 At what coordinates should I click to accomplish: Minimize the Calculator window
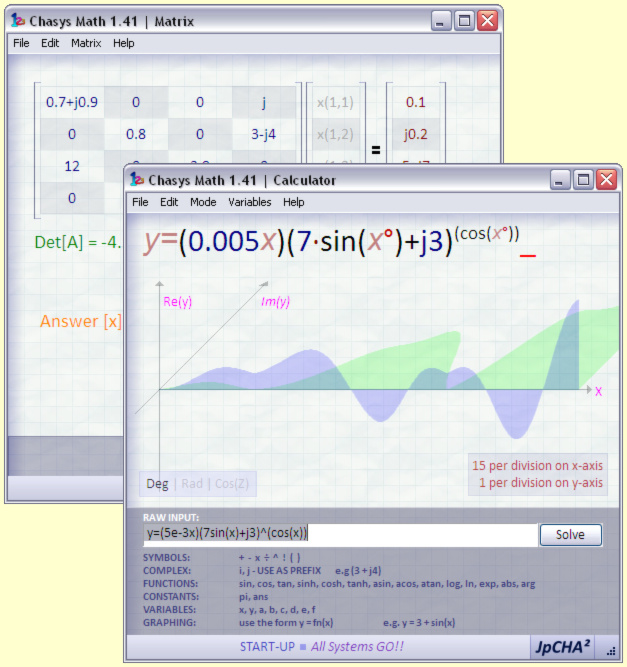tap(559, 180)
